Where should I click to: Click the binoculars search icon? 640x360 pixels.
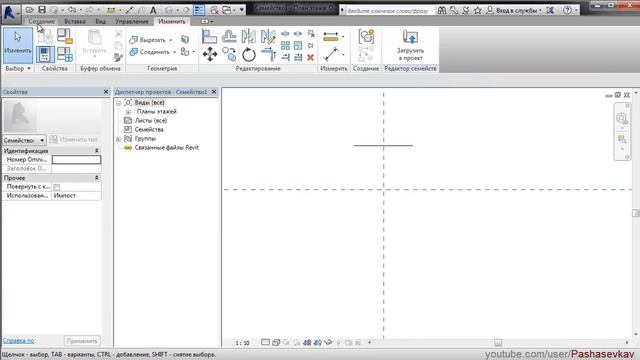(x=442, y=10)
